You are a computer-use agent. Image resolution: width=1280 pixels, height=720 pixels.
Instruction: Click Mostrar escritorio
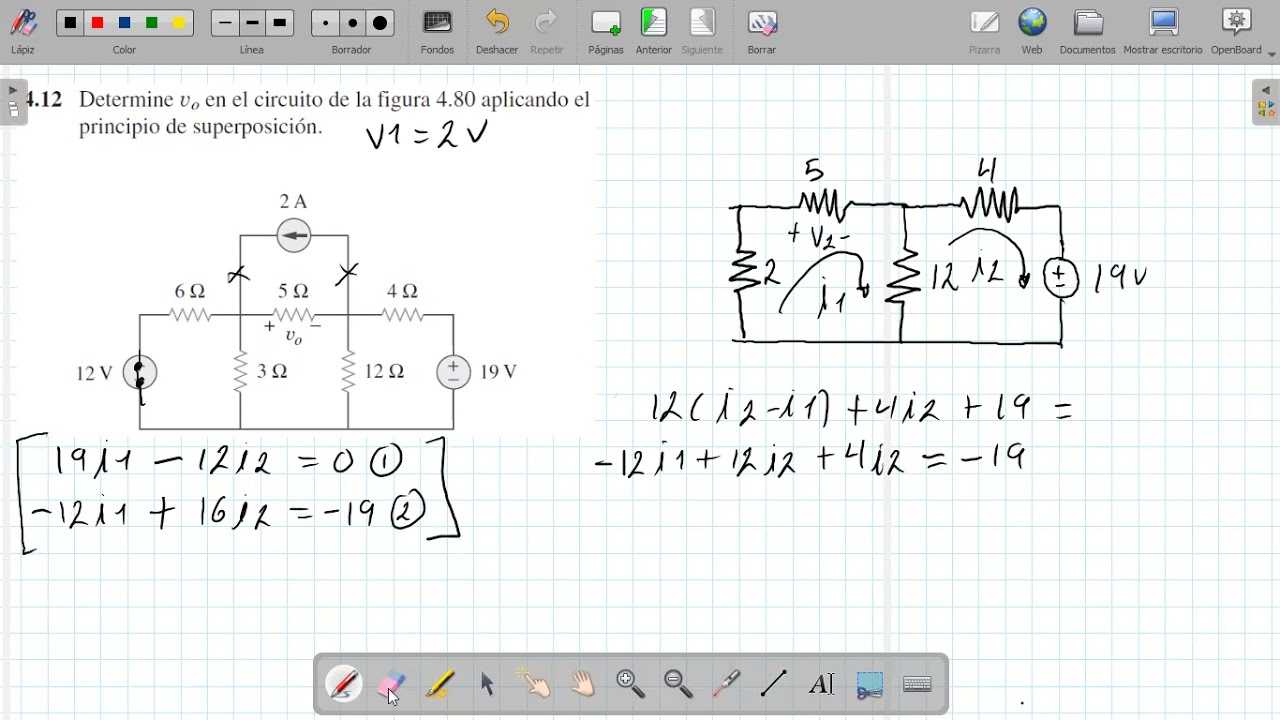(1163, 31)
